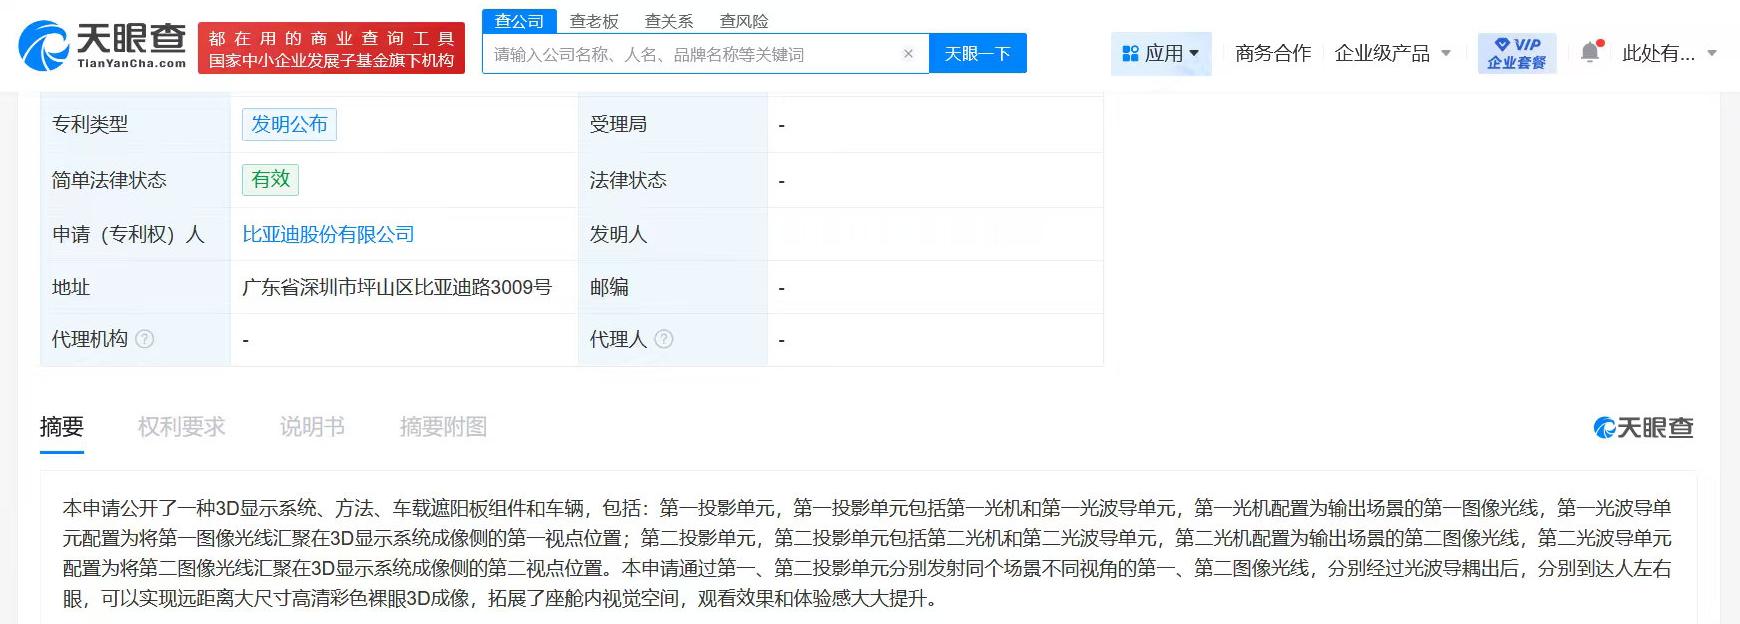Open the 应用 dropdown menu
The height and width of the screenshot is (624, 1740).
pyautogui.click(x=1161, y=53)
